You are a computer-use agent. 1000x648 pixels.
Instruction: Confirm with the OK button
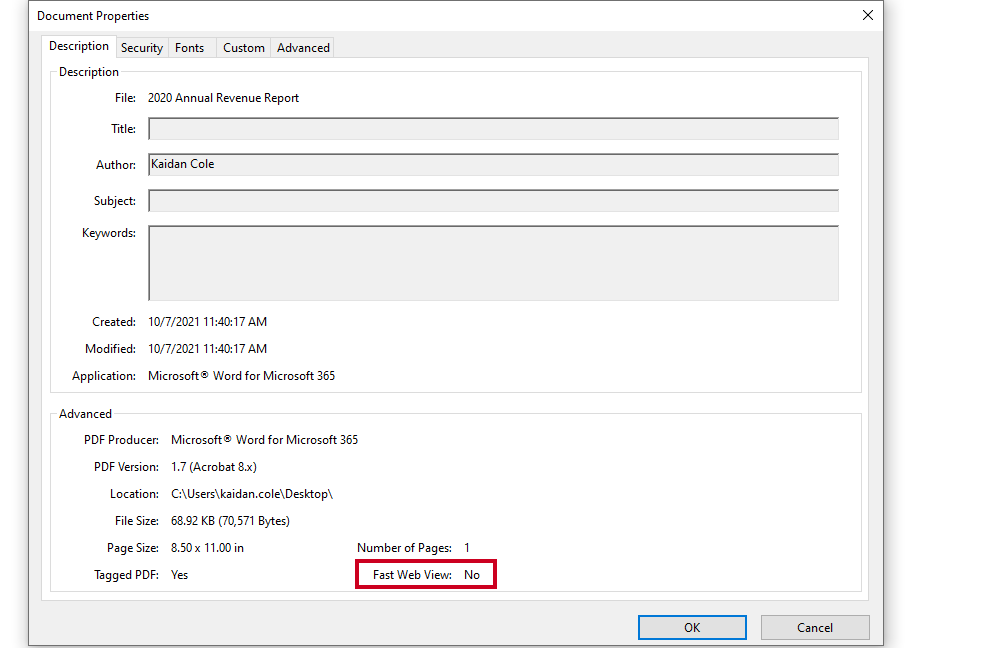pos(692,628)
